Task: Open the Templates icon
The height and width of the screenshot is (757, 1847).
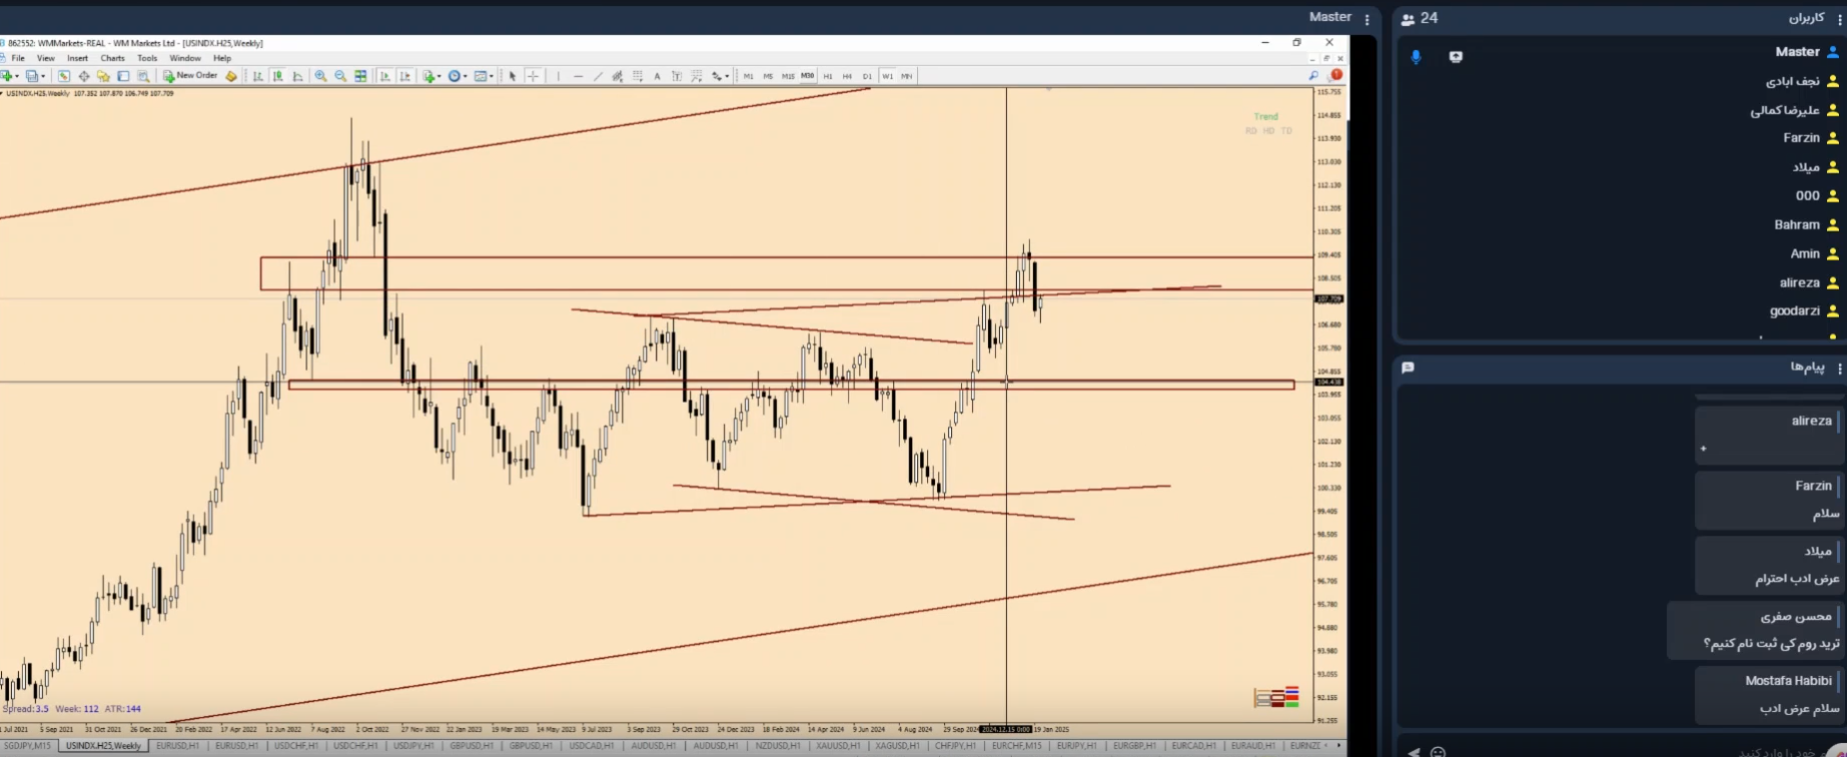Action: (x=481, y=76)
